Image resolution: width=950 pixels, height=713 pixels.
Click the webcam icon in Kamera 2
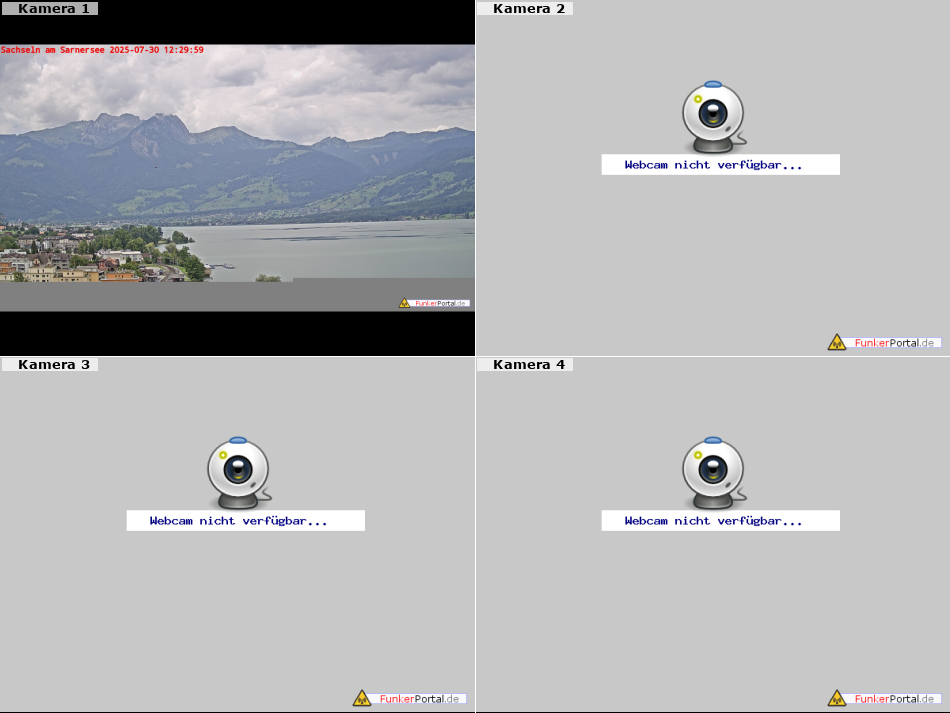pos(714,117)
